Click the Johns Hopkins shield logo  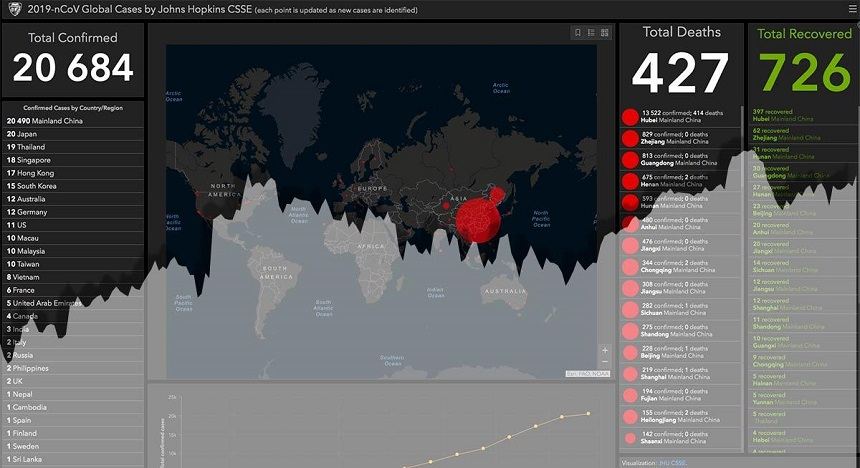12,10
